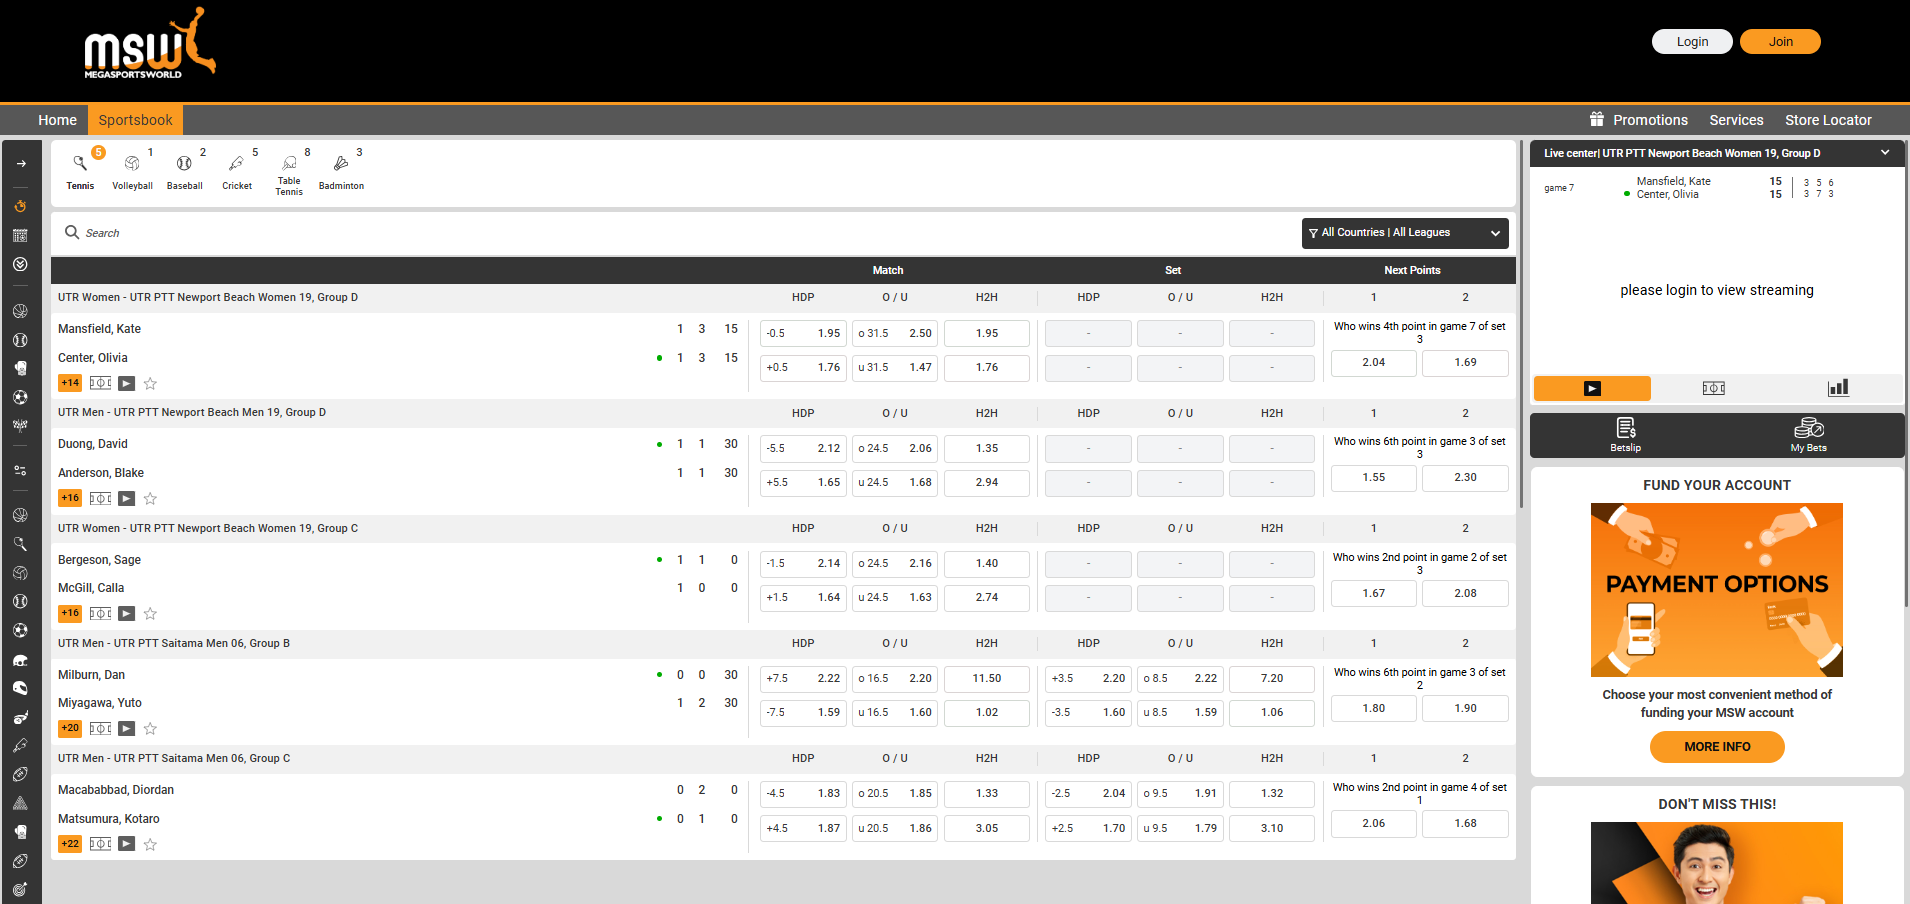Select Table Tennis in the live sports bar

click(x=289, y=173)
